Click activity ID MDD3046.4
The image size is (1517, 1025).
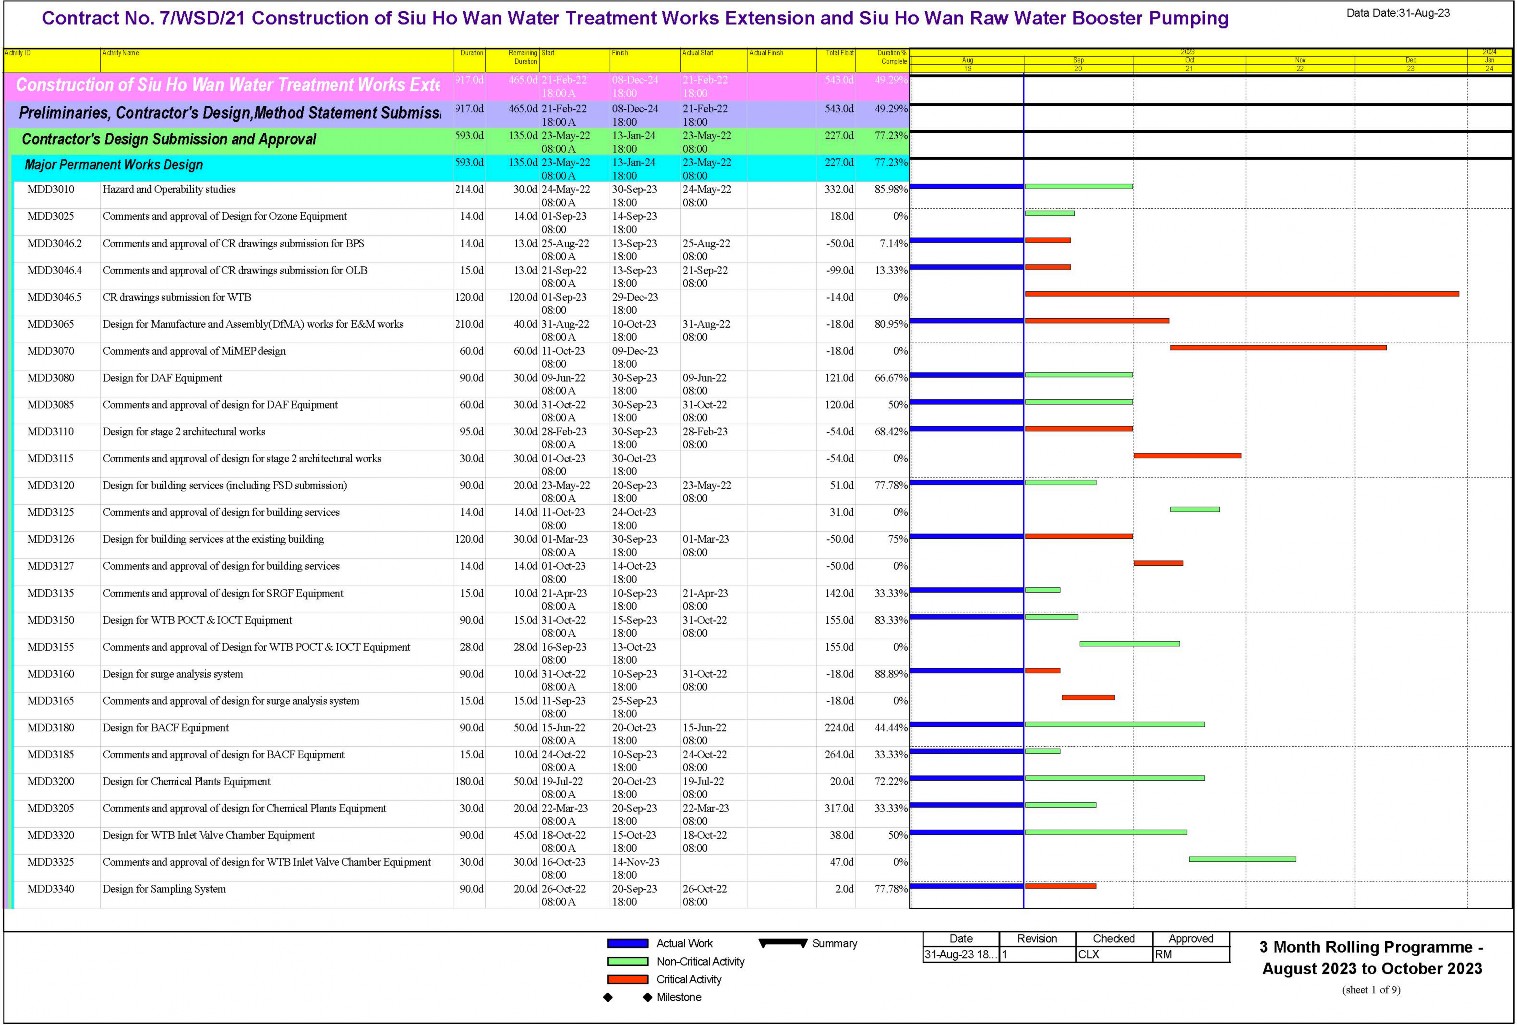tap(55, 271)
